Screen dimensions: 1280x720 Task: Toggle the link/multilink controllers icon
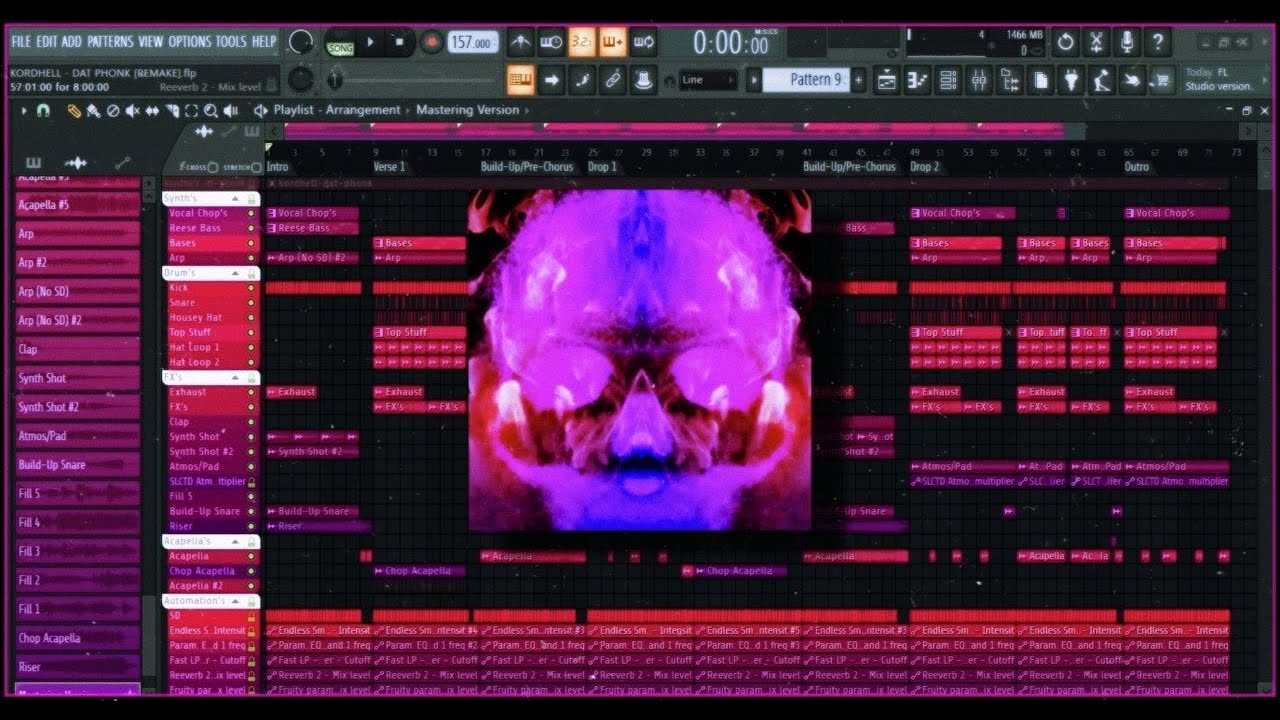[613, 80]
